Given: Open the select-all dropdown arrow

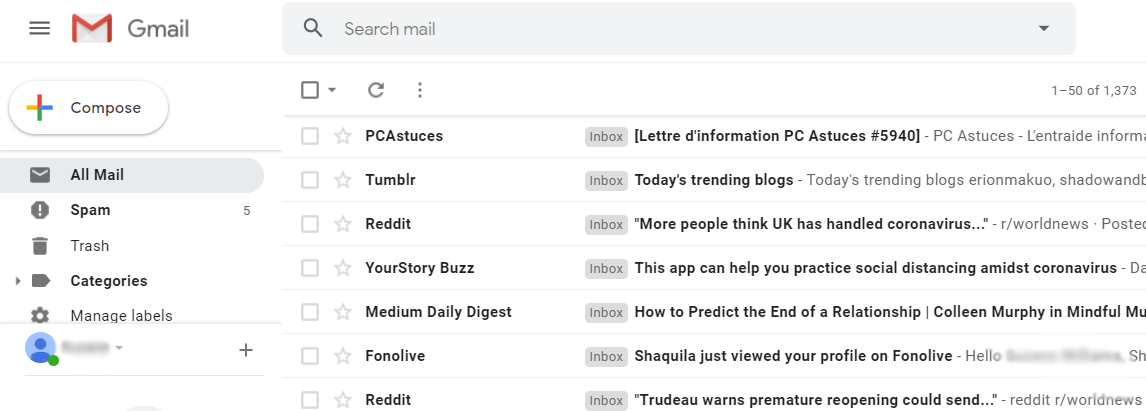Looking at the screenshot, I should (332, 90).
